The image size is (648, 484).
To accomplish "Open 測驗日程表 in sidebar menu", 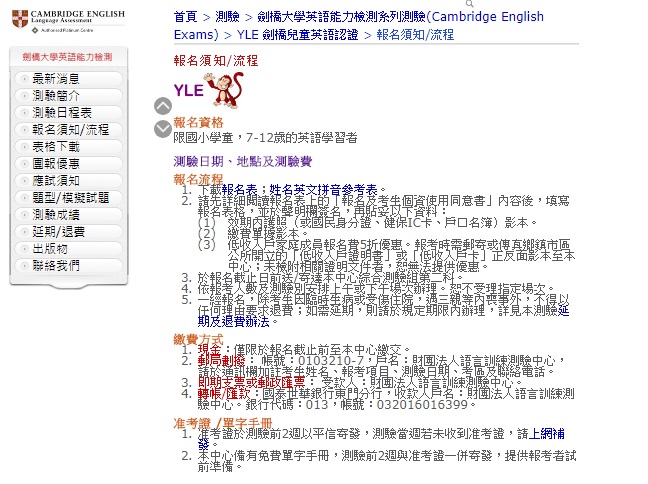I will (x=69, y=112).
